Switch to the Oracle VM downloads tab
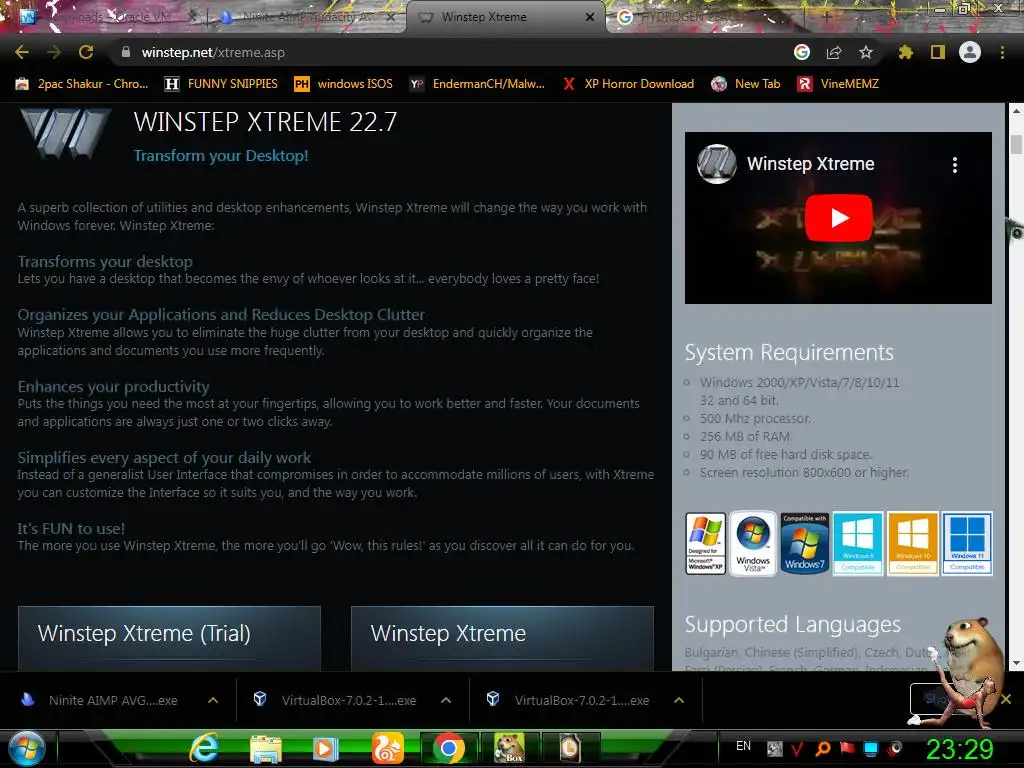Screen dimensions: 1024x768 click(x=108, y=17)
